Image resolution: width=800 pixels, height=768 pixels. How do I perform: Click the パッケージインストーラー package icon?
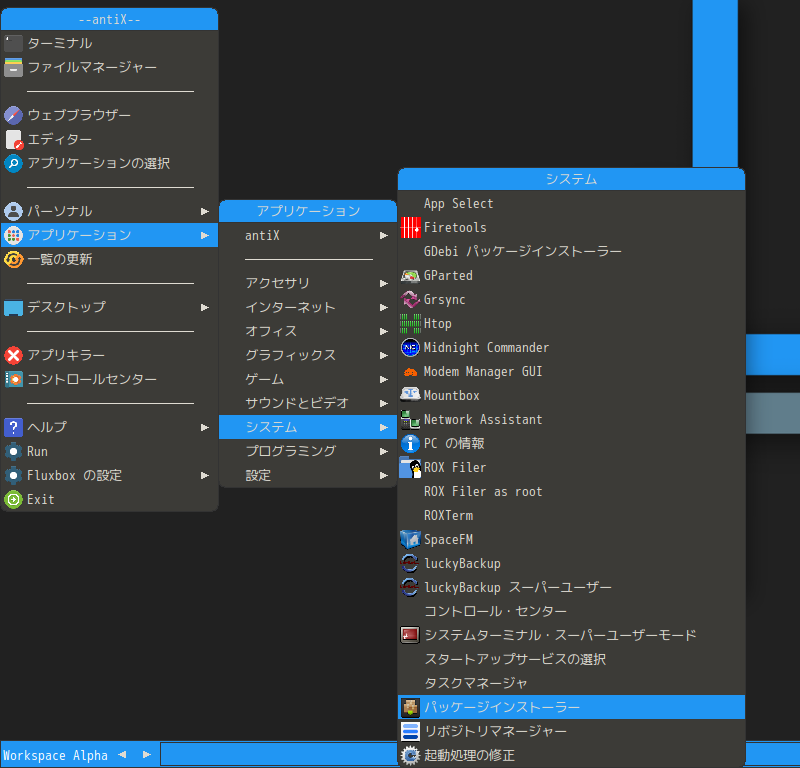point(410,707)
